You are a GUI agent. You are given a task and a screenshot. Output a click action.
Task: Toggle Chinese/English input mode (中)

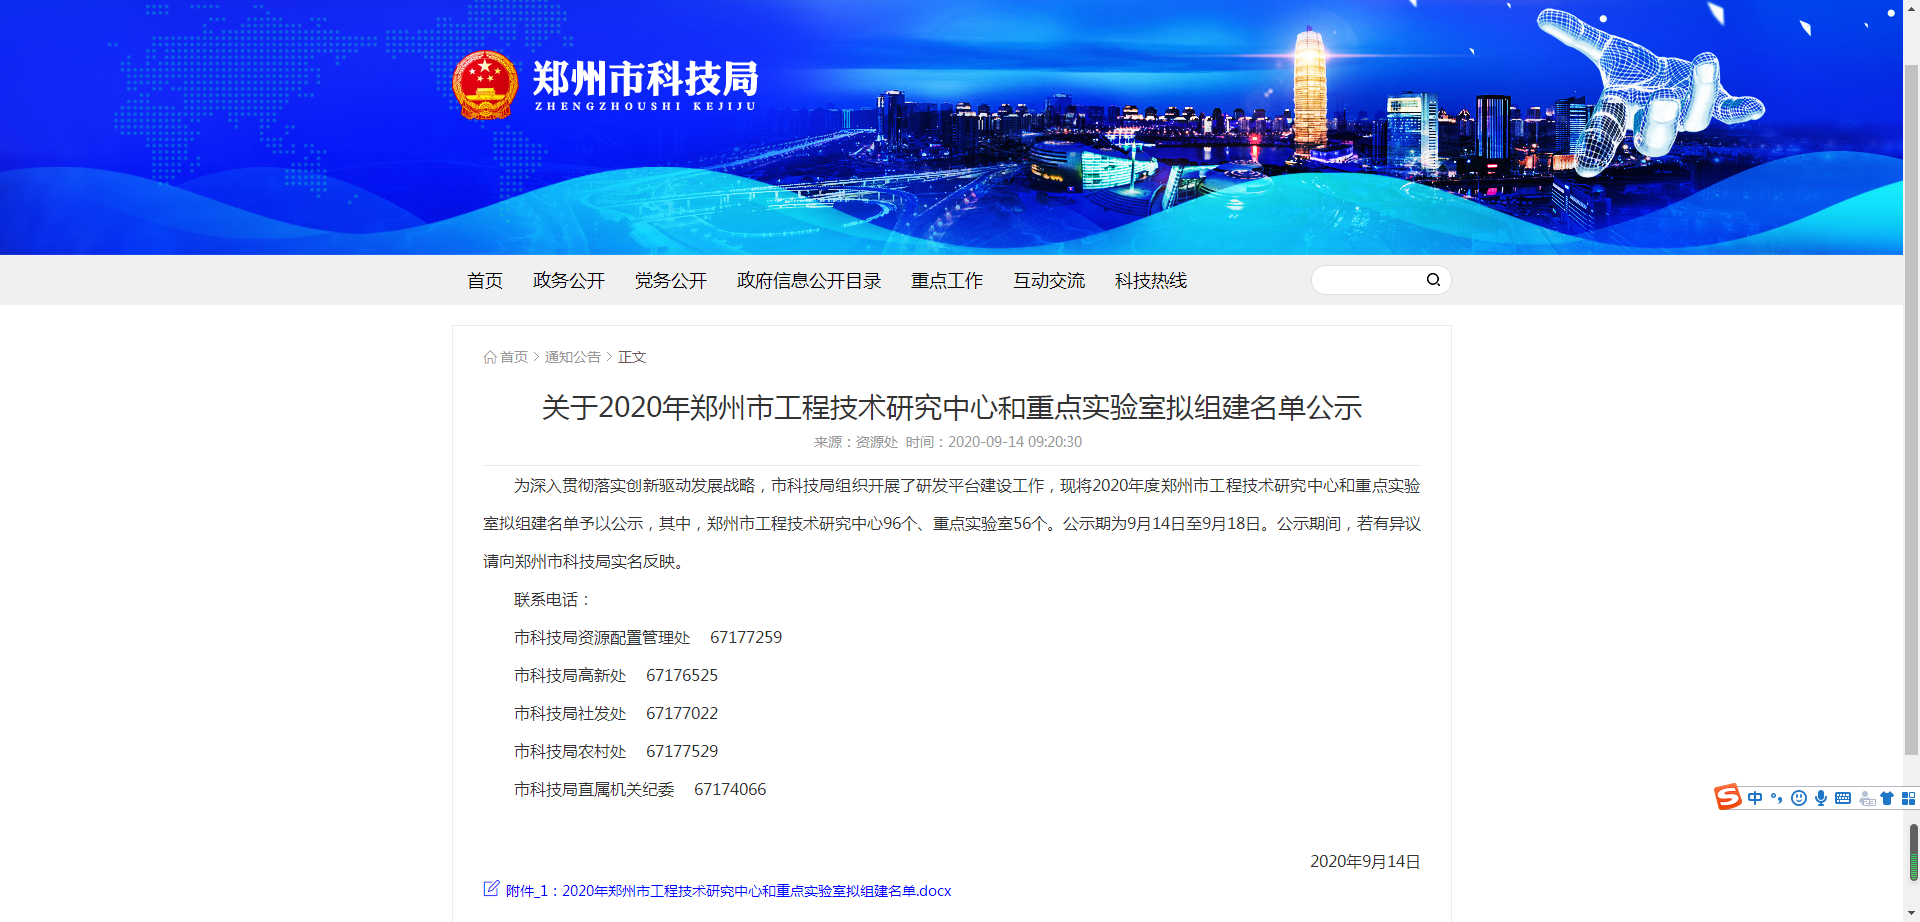click(x=1755, y=798)
